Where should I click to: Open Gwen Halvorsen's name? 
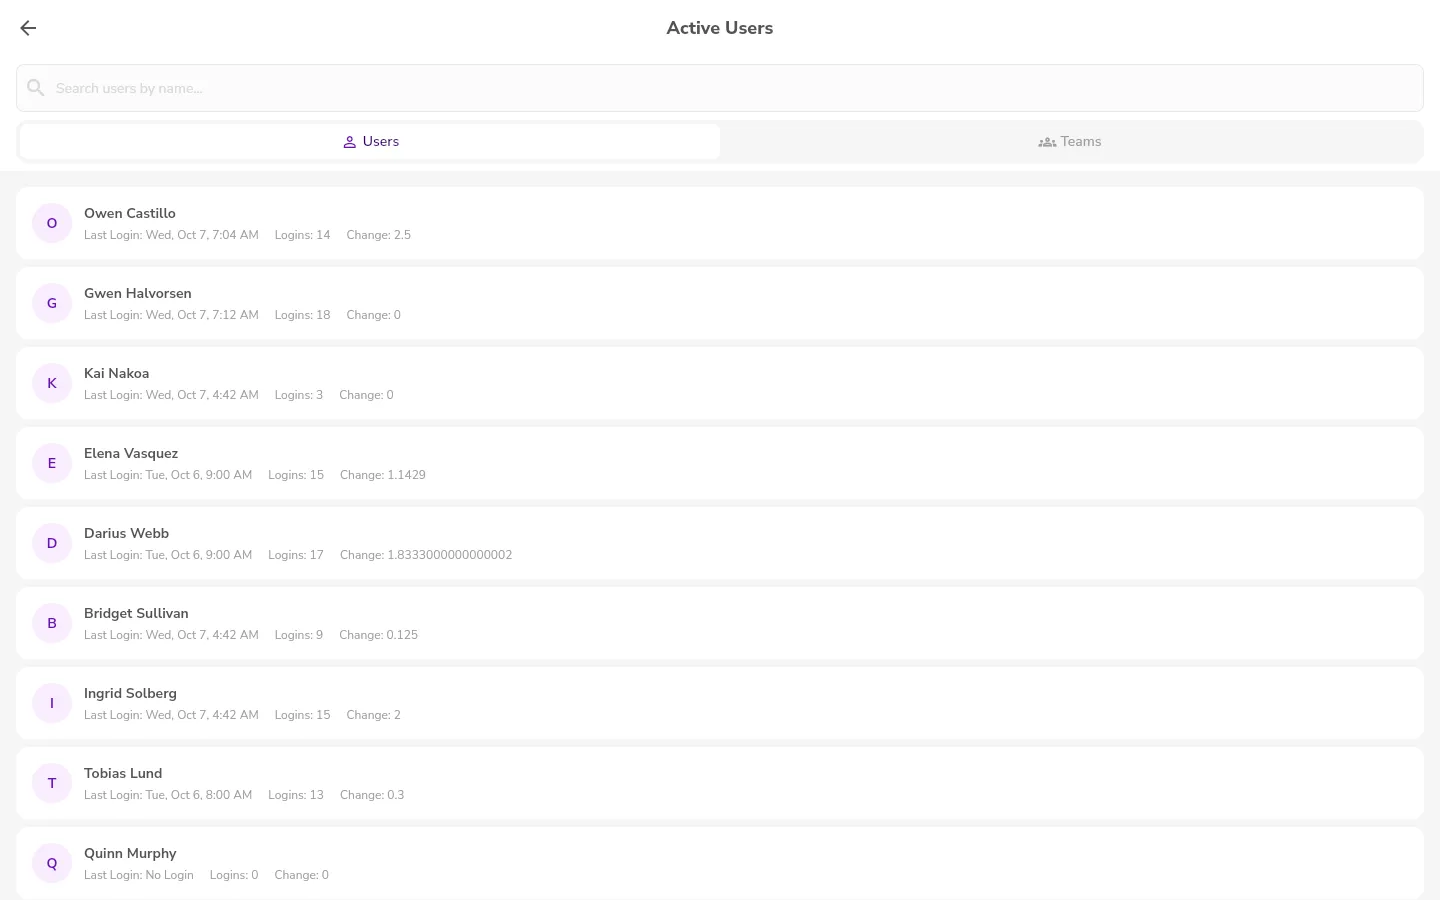pos(138,293)
